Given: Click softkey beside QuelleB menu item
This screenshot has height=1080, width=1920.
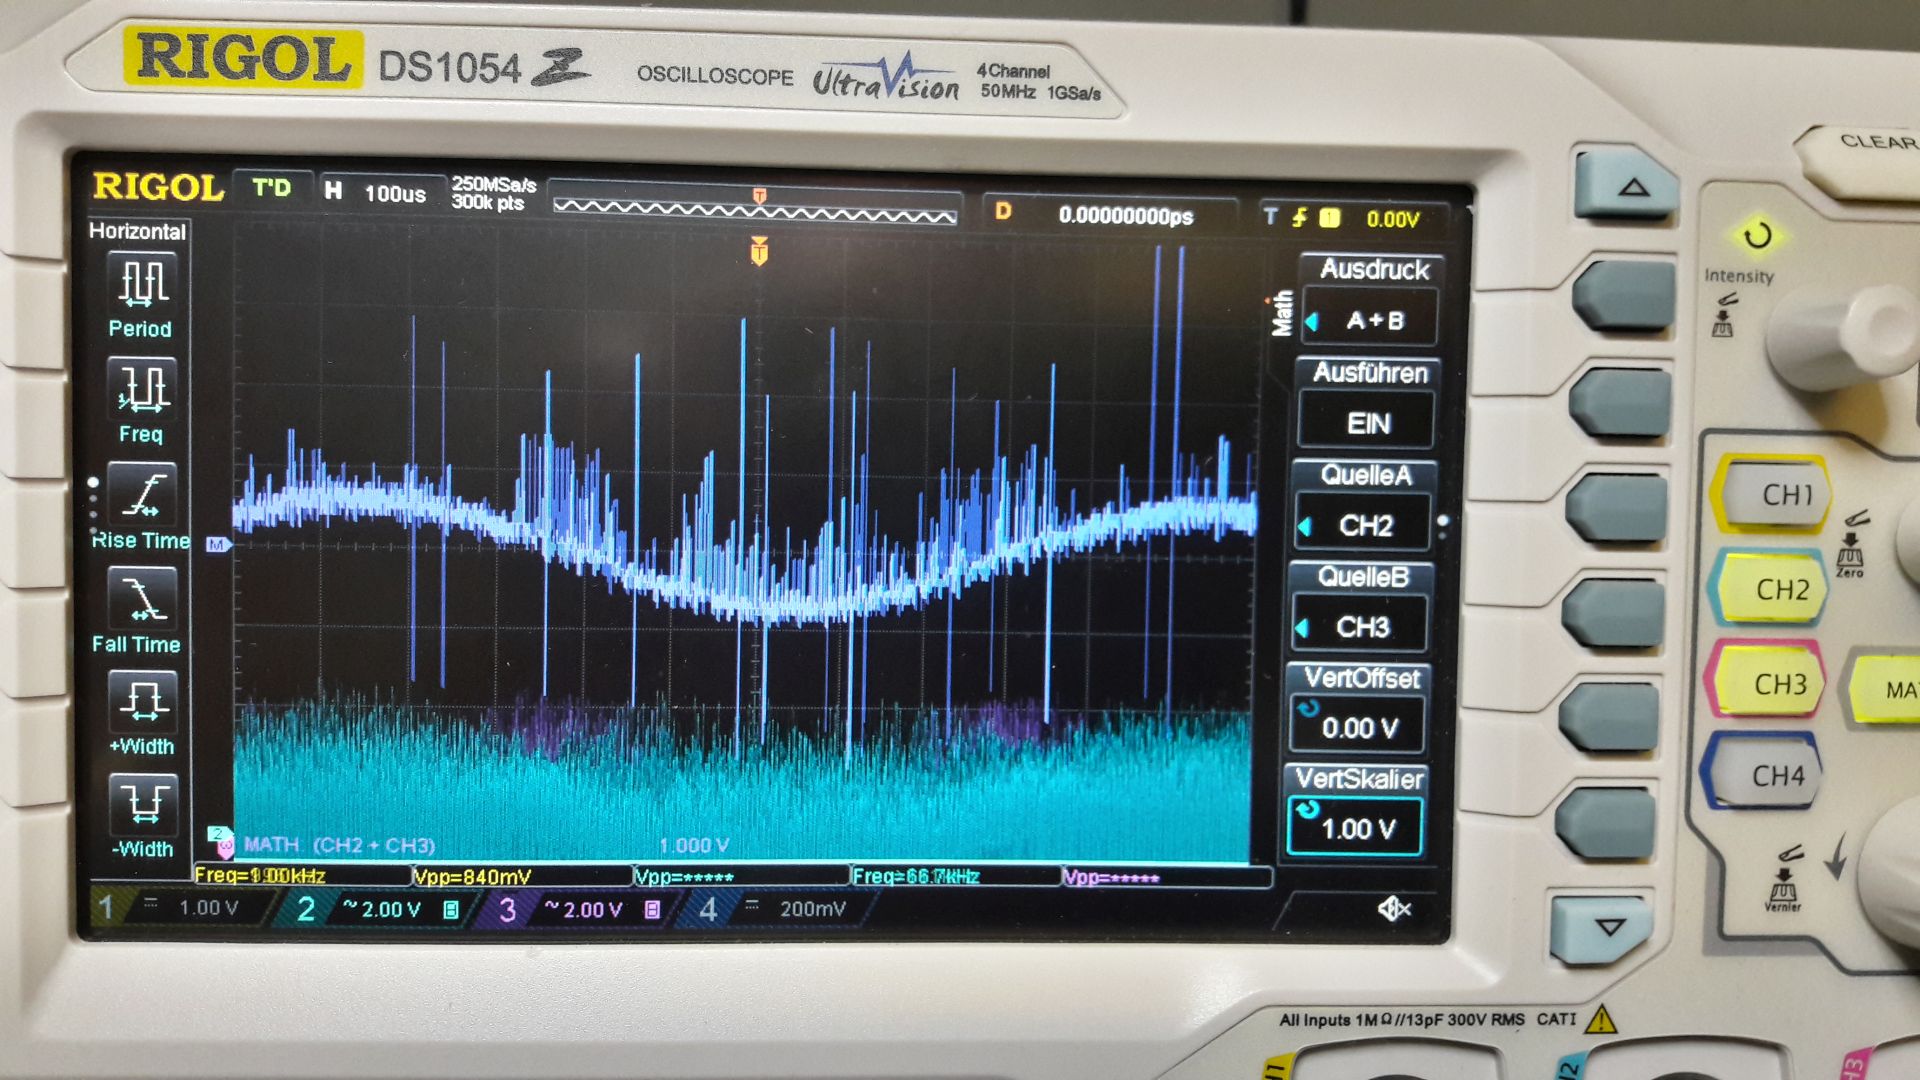Looking at the screenshot, I should point(1613,612).
